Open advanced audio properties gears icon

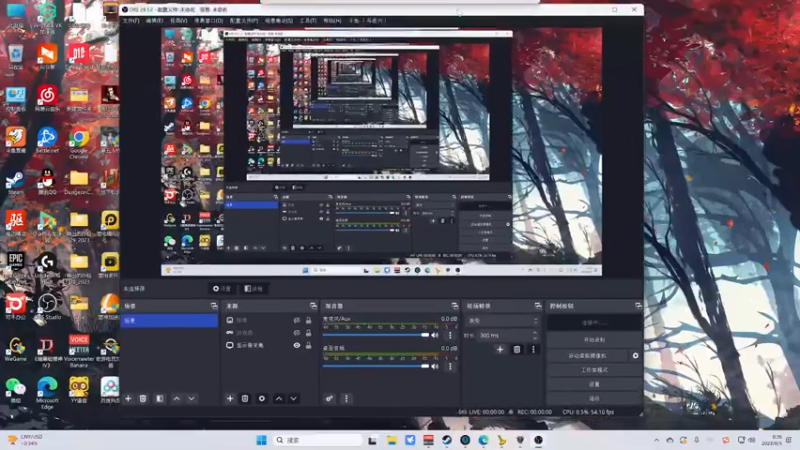330,398
